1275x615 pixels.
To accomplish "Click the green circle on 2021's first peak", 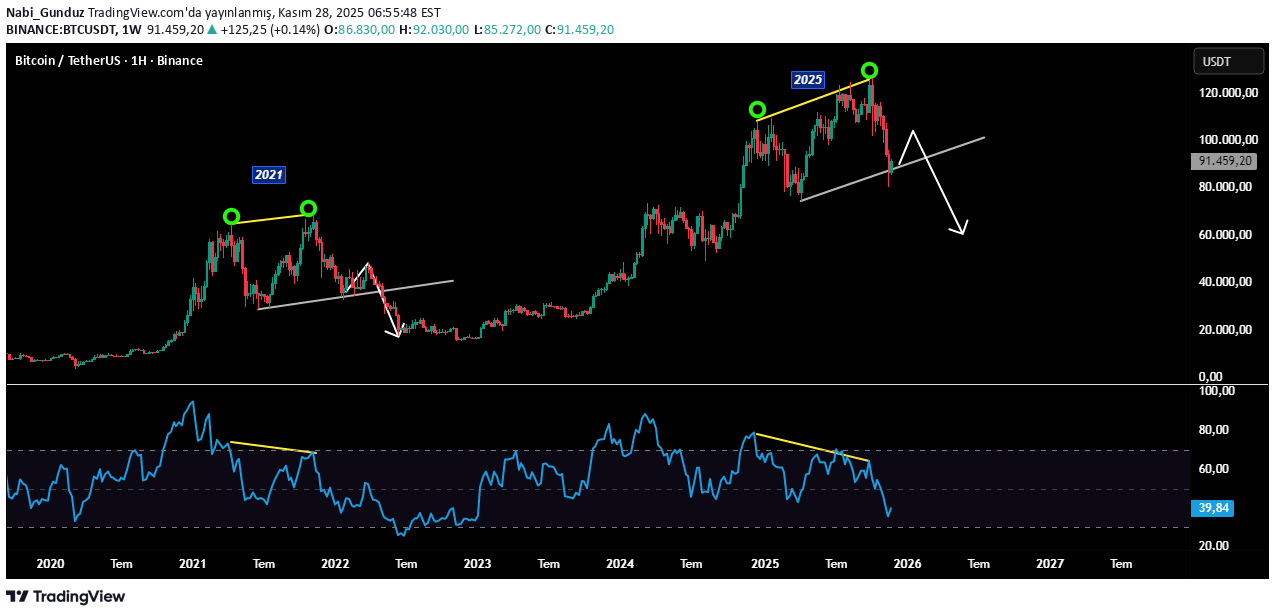I will pos(231,216).
